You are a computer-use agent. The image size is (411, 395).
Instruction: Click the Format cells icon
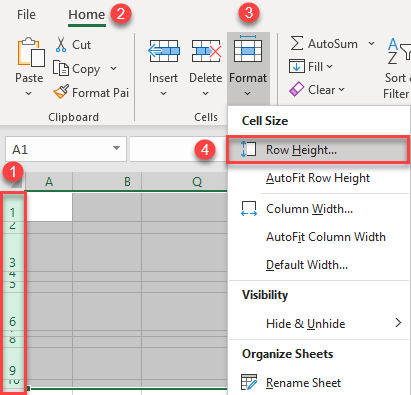pos(248,49)
